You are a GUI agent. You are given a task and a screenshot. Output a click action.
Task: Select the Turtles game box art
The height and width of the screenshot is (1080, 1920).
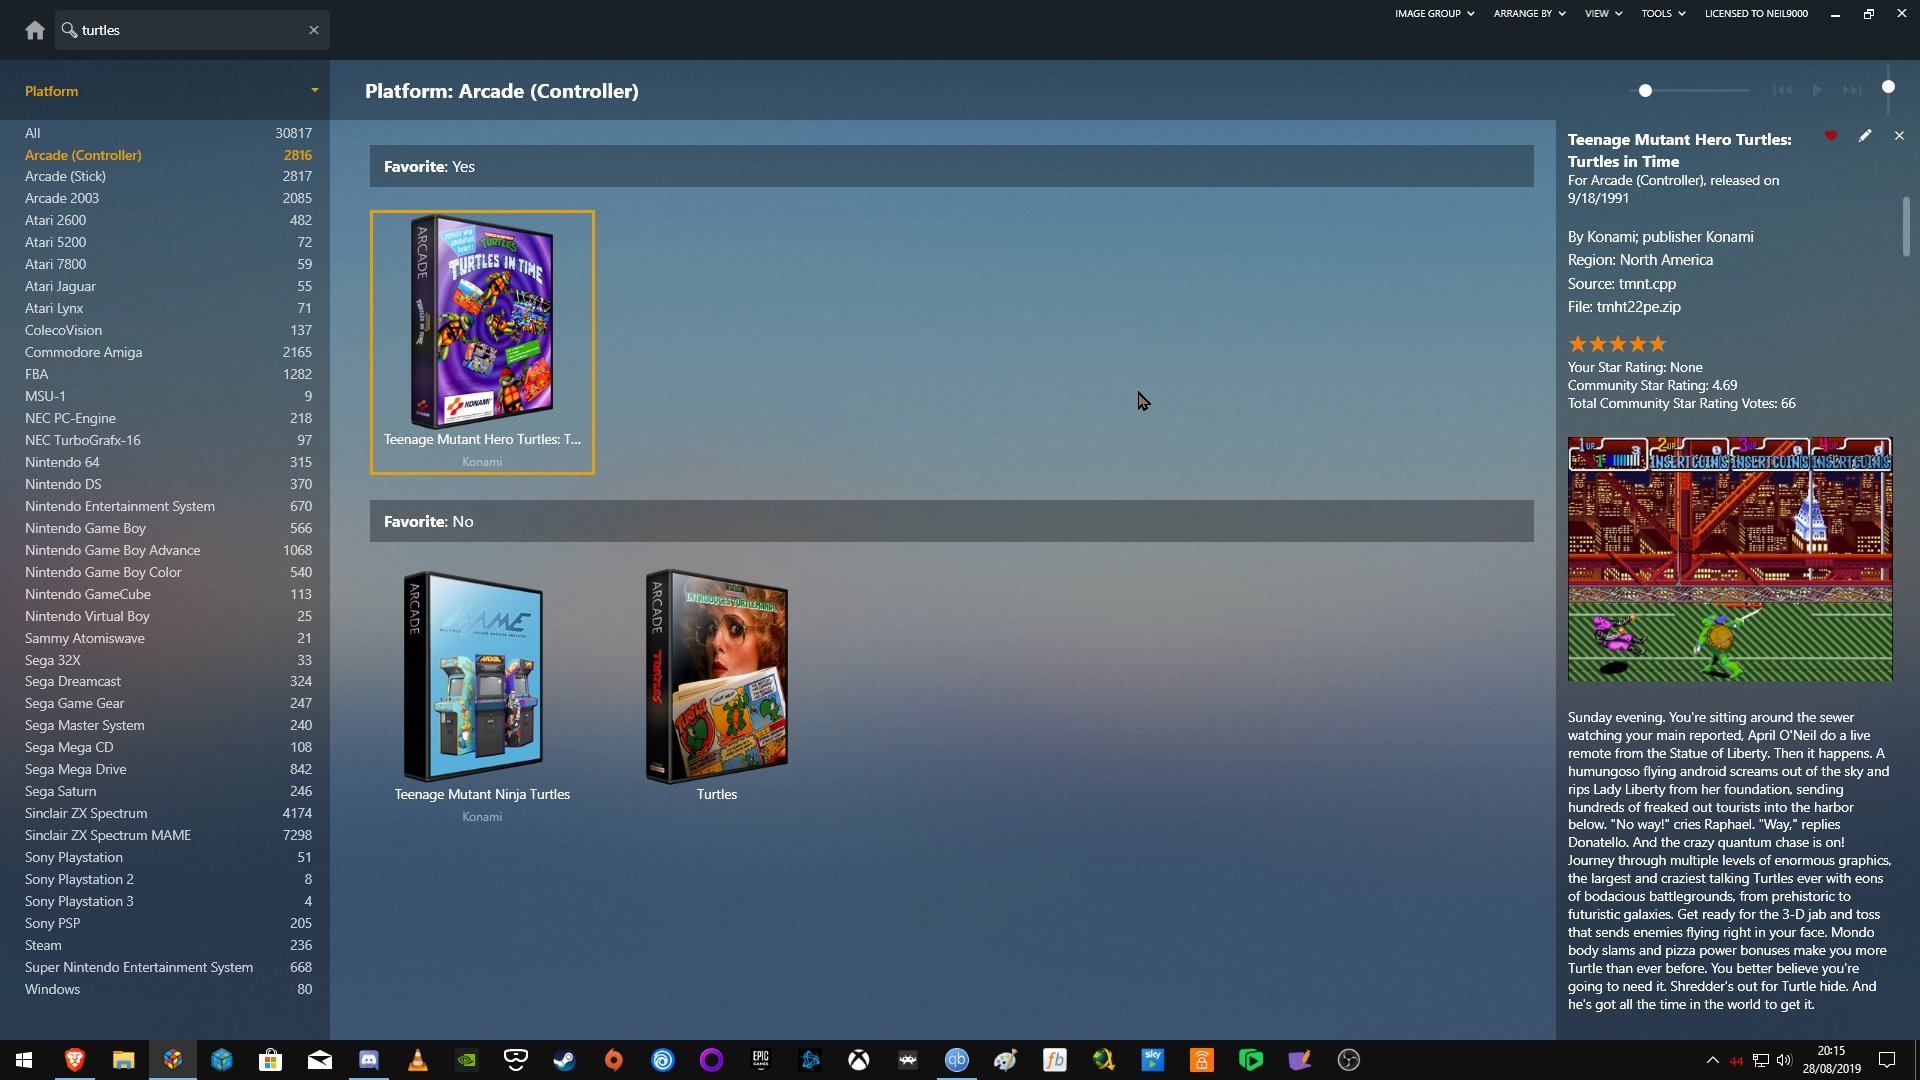point(716,676)
